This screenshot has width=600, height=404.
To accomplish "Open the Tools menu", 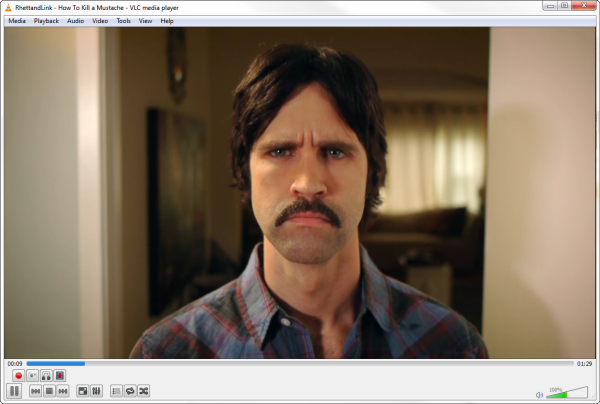I will (x=123, y=20).
